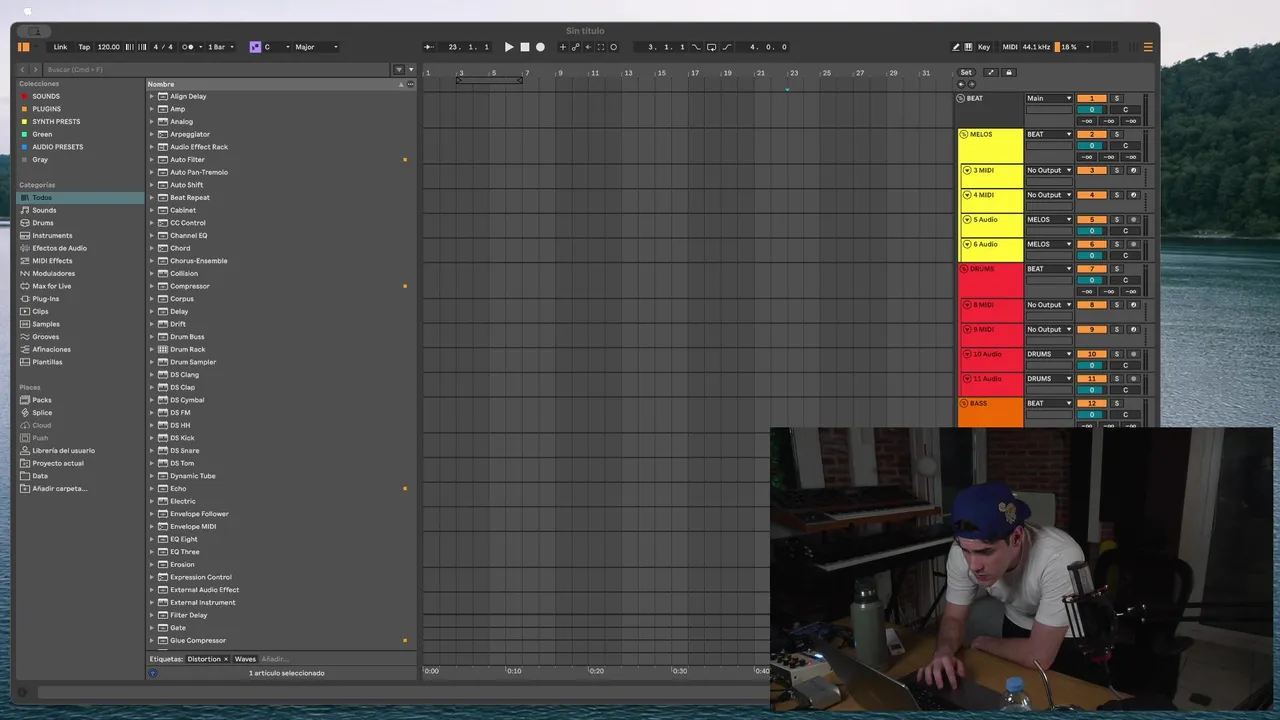This screenshot has width=1280, height=720.
Task: Click the browser search field
Action: click(x=216, y=69)
